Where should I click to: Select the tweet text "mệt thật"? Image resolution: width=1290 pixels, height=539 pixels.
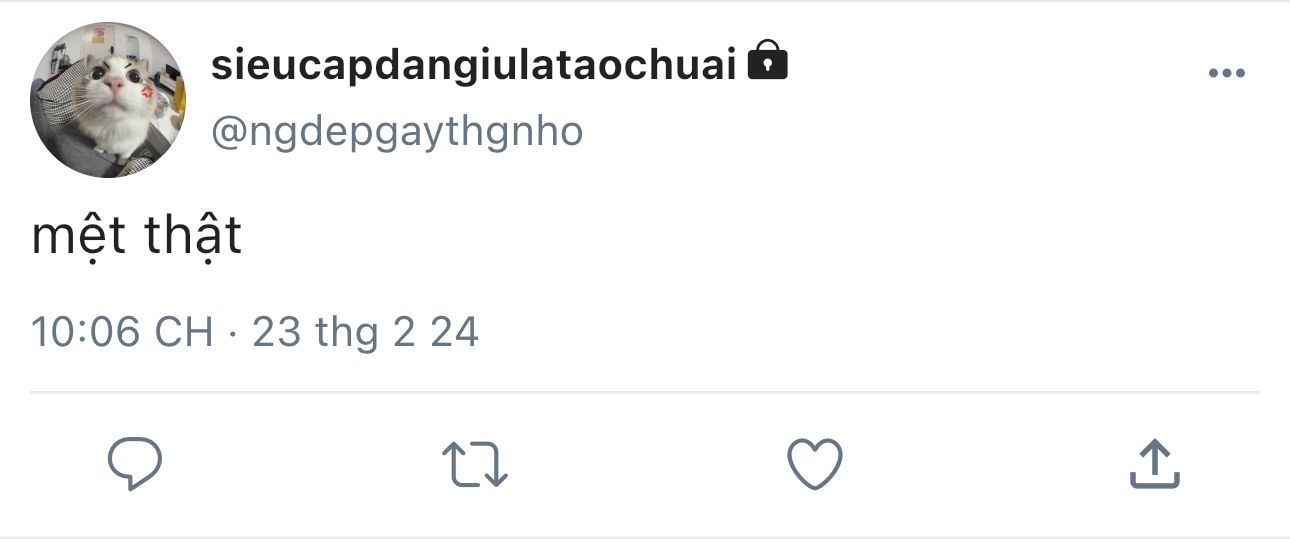(x=137, y=237)
